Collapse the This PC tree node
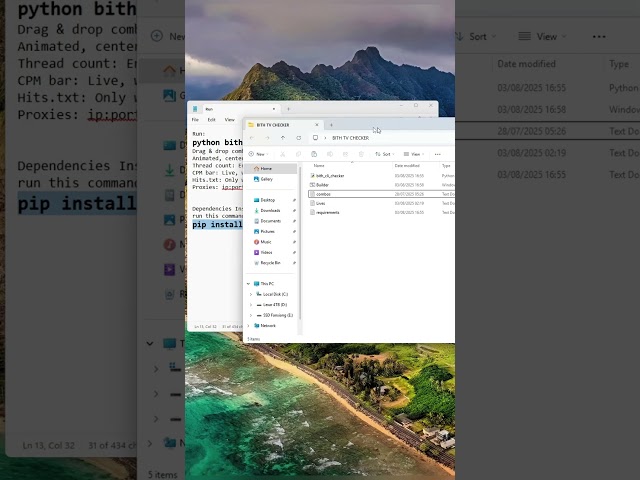Viewport: 640px width, 480px height. 250,284
